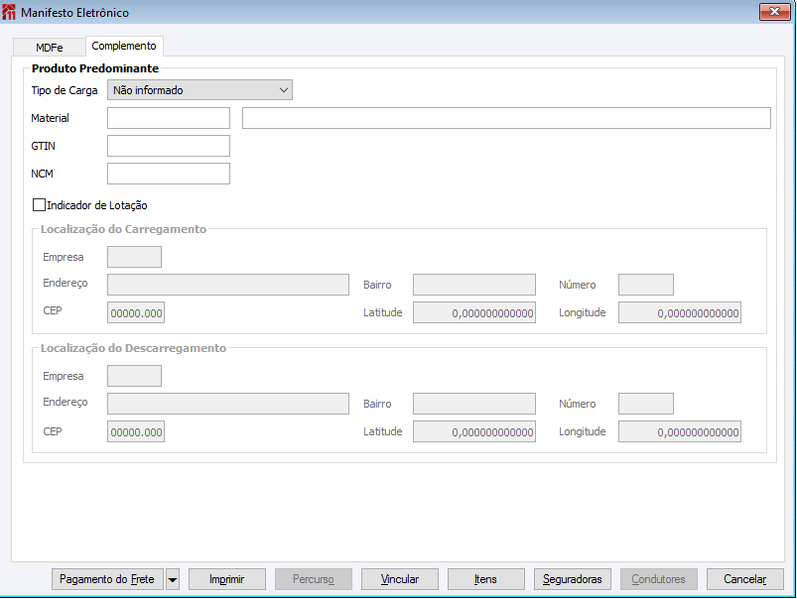The image size is (797, 599).
Task: Click the Pagamento do Frete button
Action: point(107,579)
